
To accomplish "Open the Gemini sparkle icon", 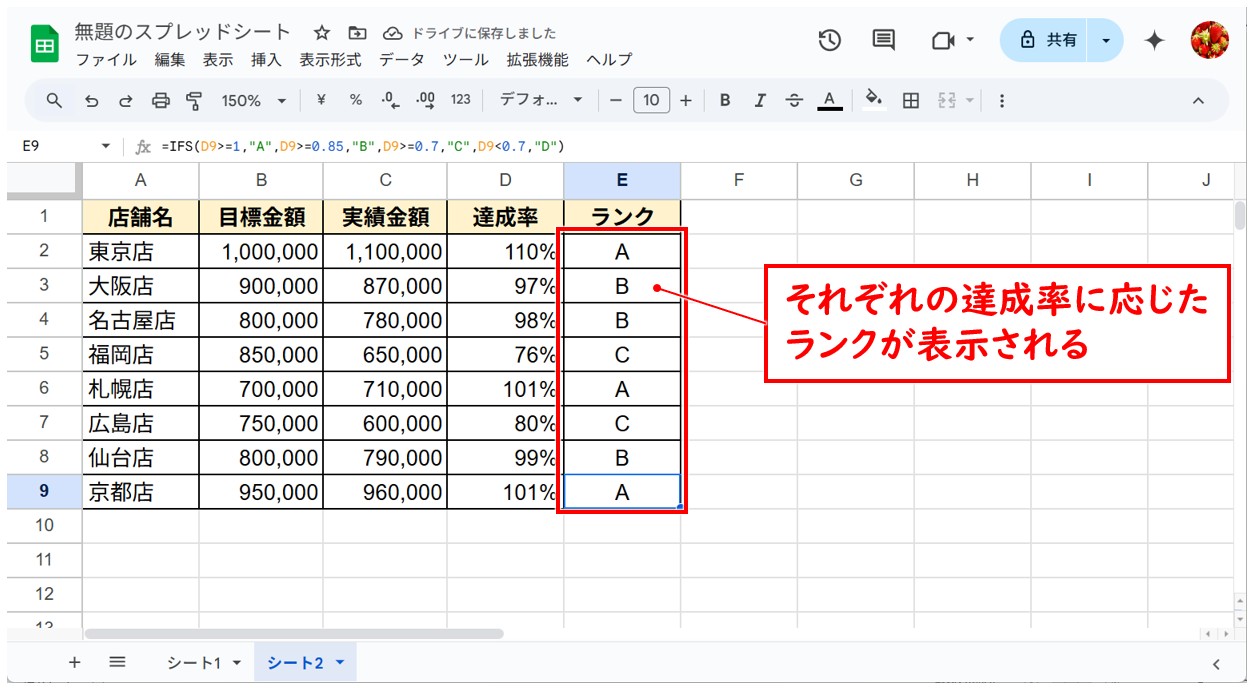I will (x=1155, y=40).
